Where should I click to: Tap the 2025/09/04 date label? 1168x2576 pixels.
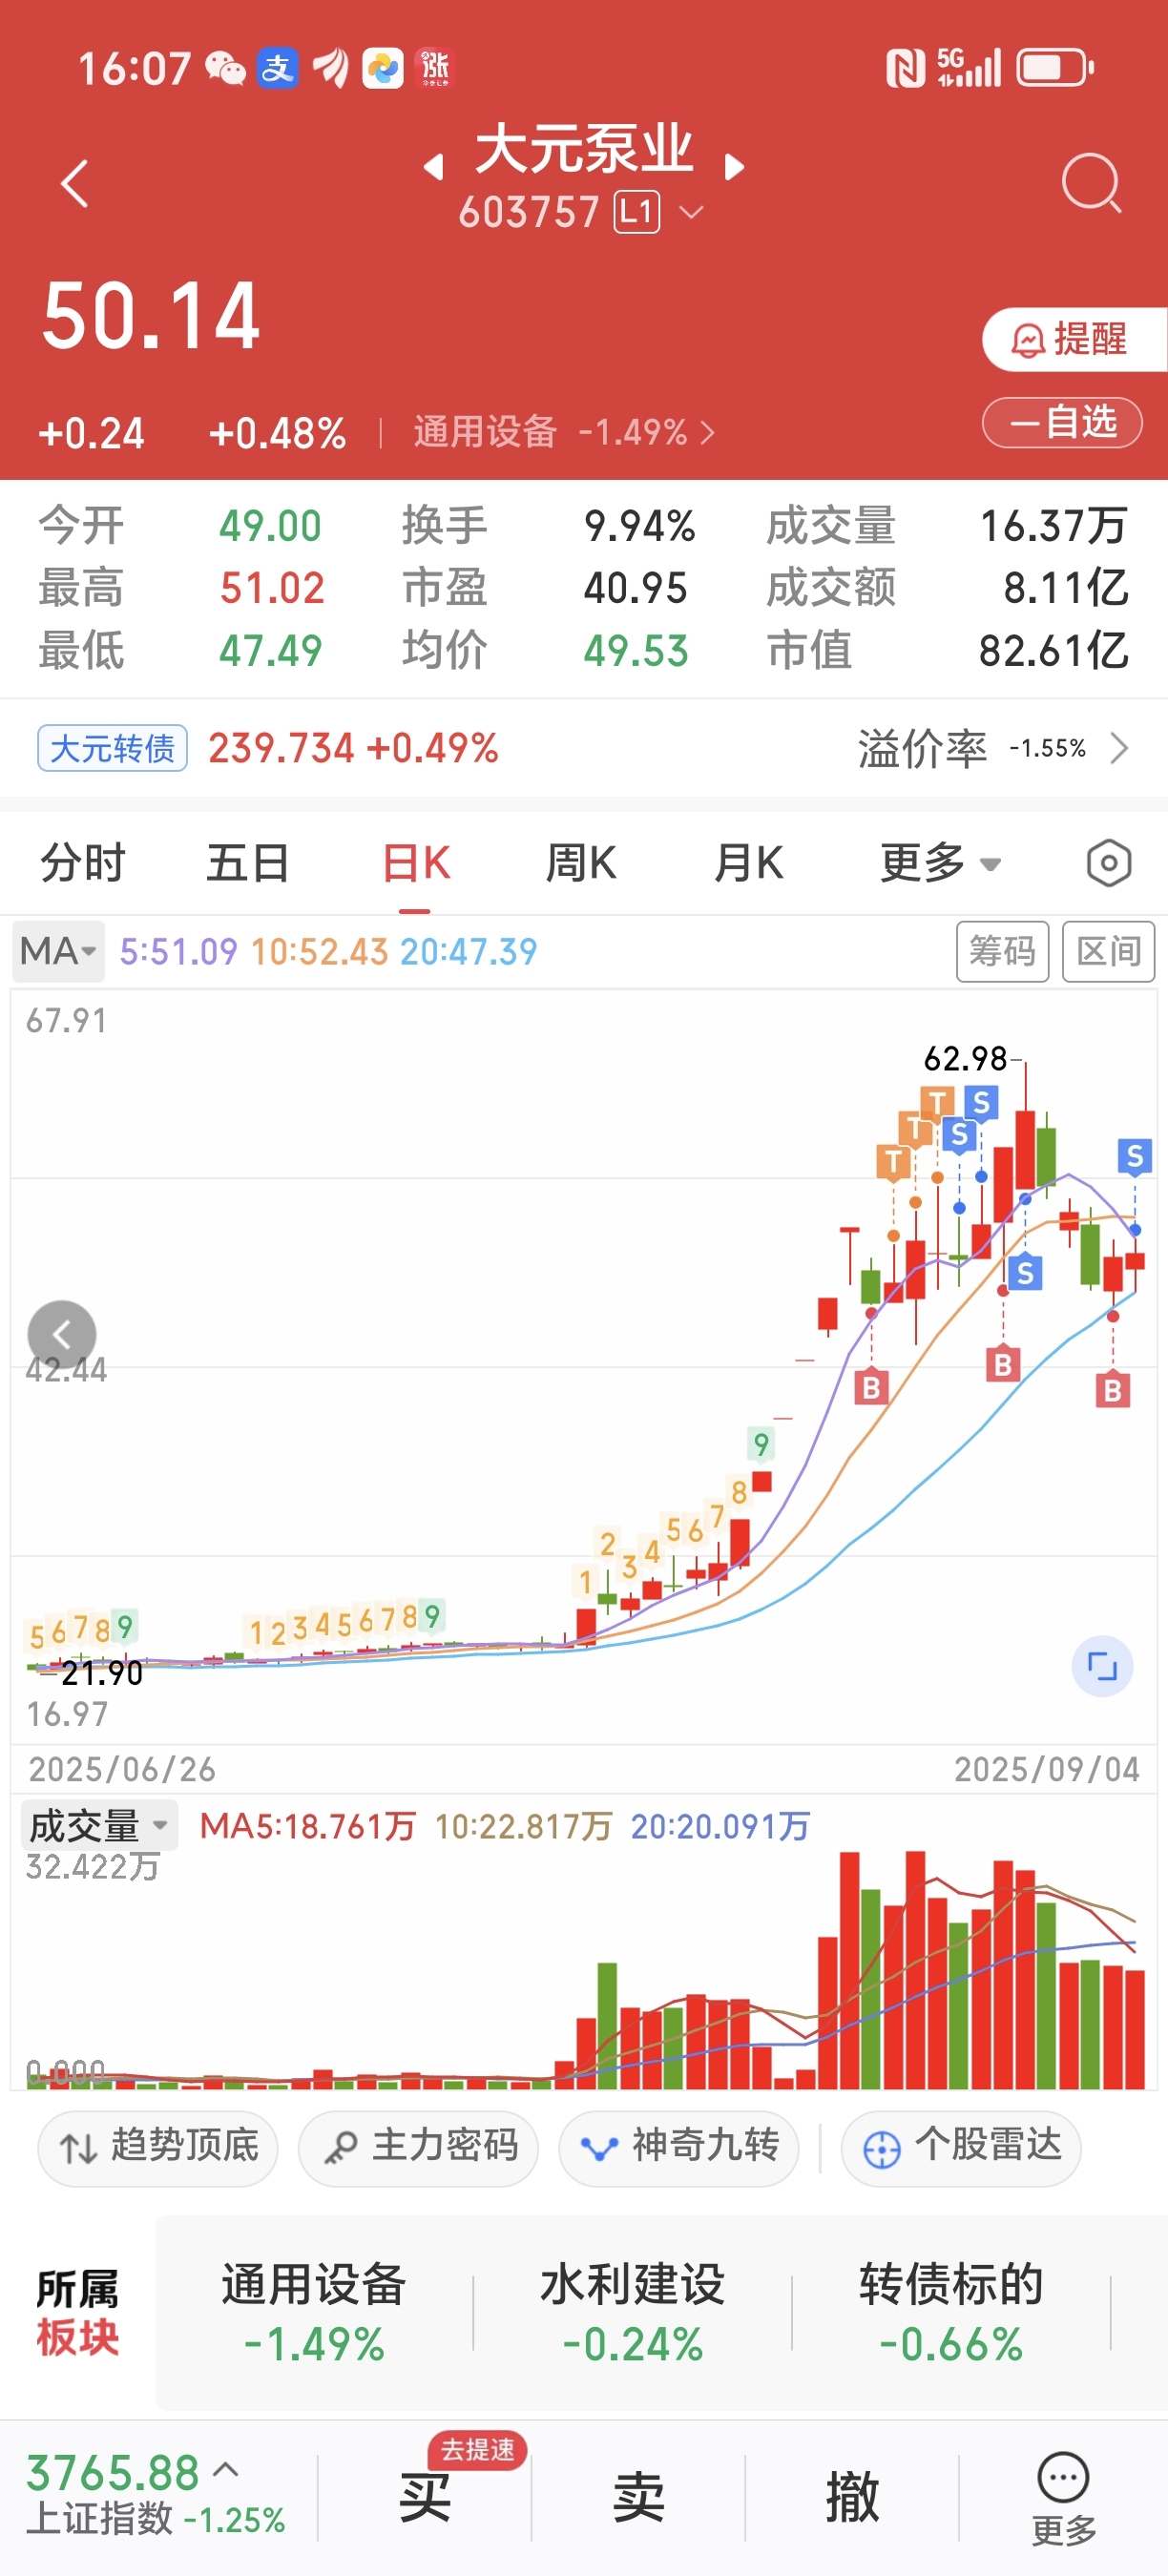(x=1047, y=1769)
